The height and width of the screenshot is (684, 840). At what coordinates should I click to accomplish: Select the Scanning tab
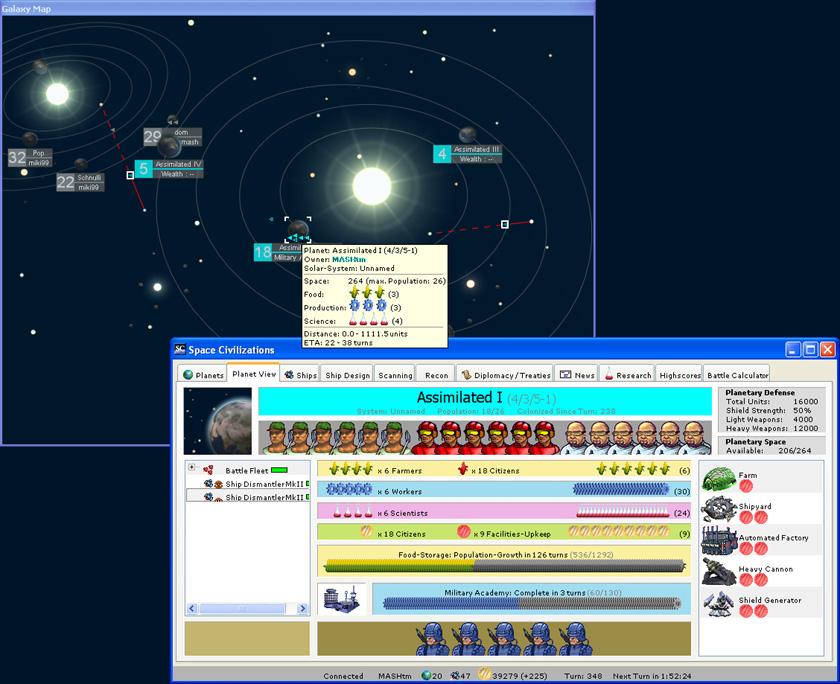[x=395, y=375]
